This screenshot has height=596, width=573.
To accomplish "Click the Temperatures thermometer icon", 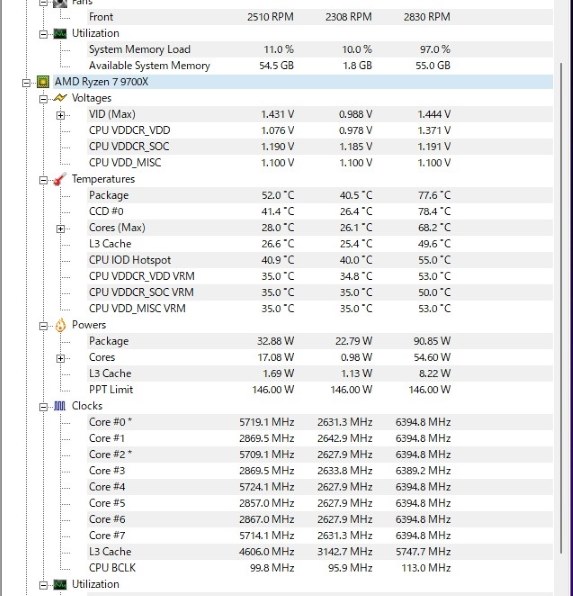I will pos(60,179).
